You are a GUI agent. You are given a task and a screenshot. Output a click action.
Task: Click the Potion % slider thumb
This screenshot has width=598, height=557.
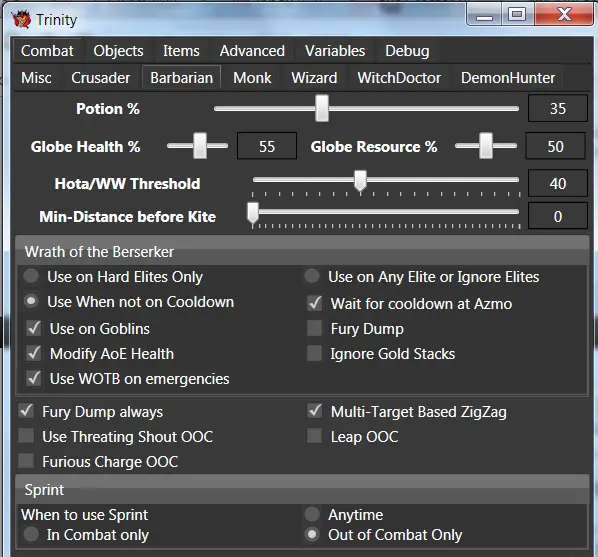[x=322, y=109]
